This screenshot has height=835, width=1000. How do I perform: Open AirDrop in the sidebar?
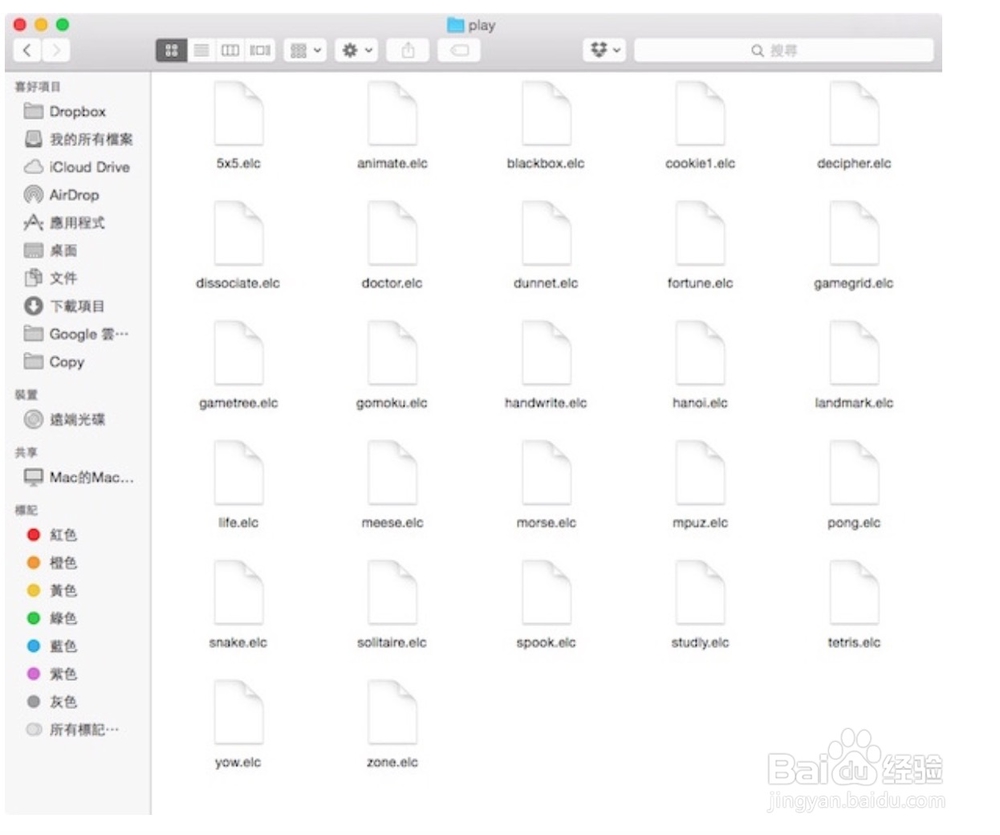[61, 195]
